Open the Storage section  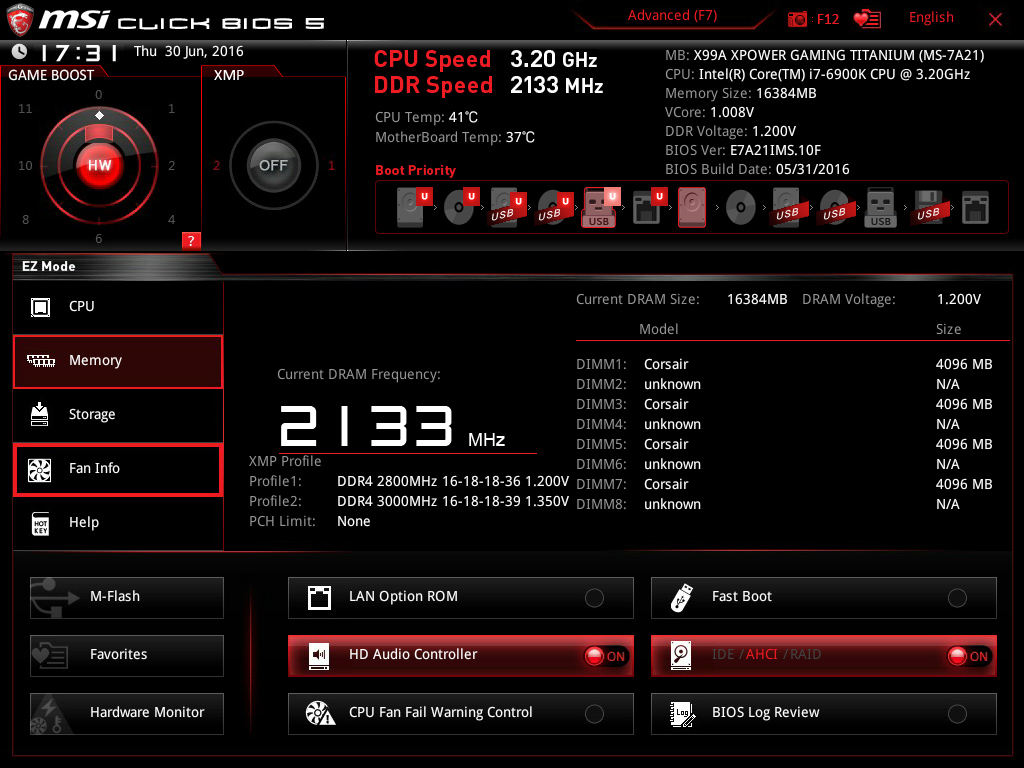click(118, 415)
